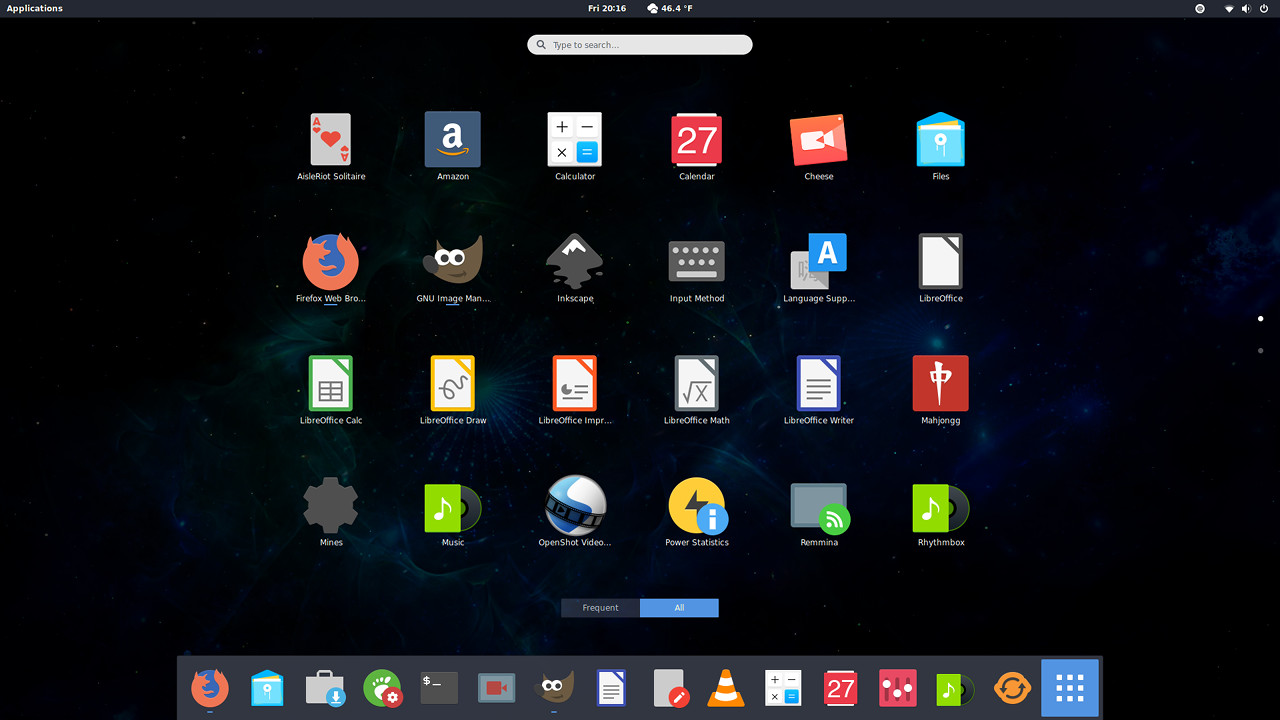1280x720 pixels.
Task: Open the Fri 20:16 clock menu
Action: [607, 8]
